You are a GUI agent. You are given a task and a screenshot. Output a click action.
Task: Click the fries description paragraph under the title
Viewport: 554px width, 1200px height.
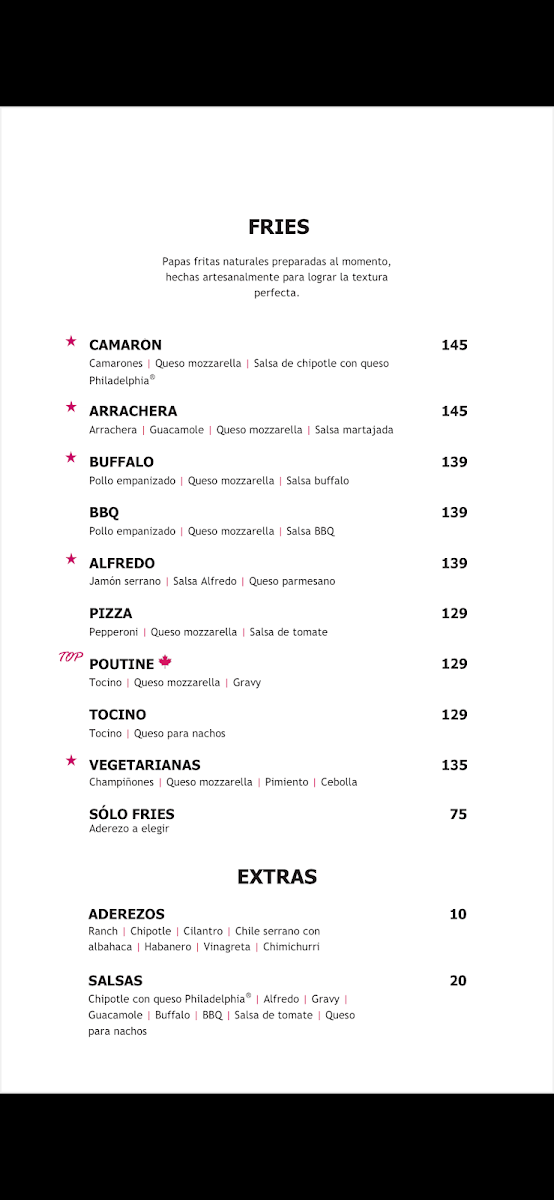[x=277, y=277]
